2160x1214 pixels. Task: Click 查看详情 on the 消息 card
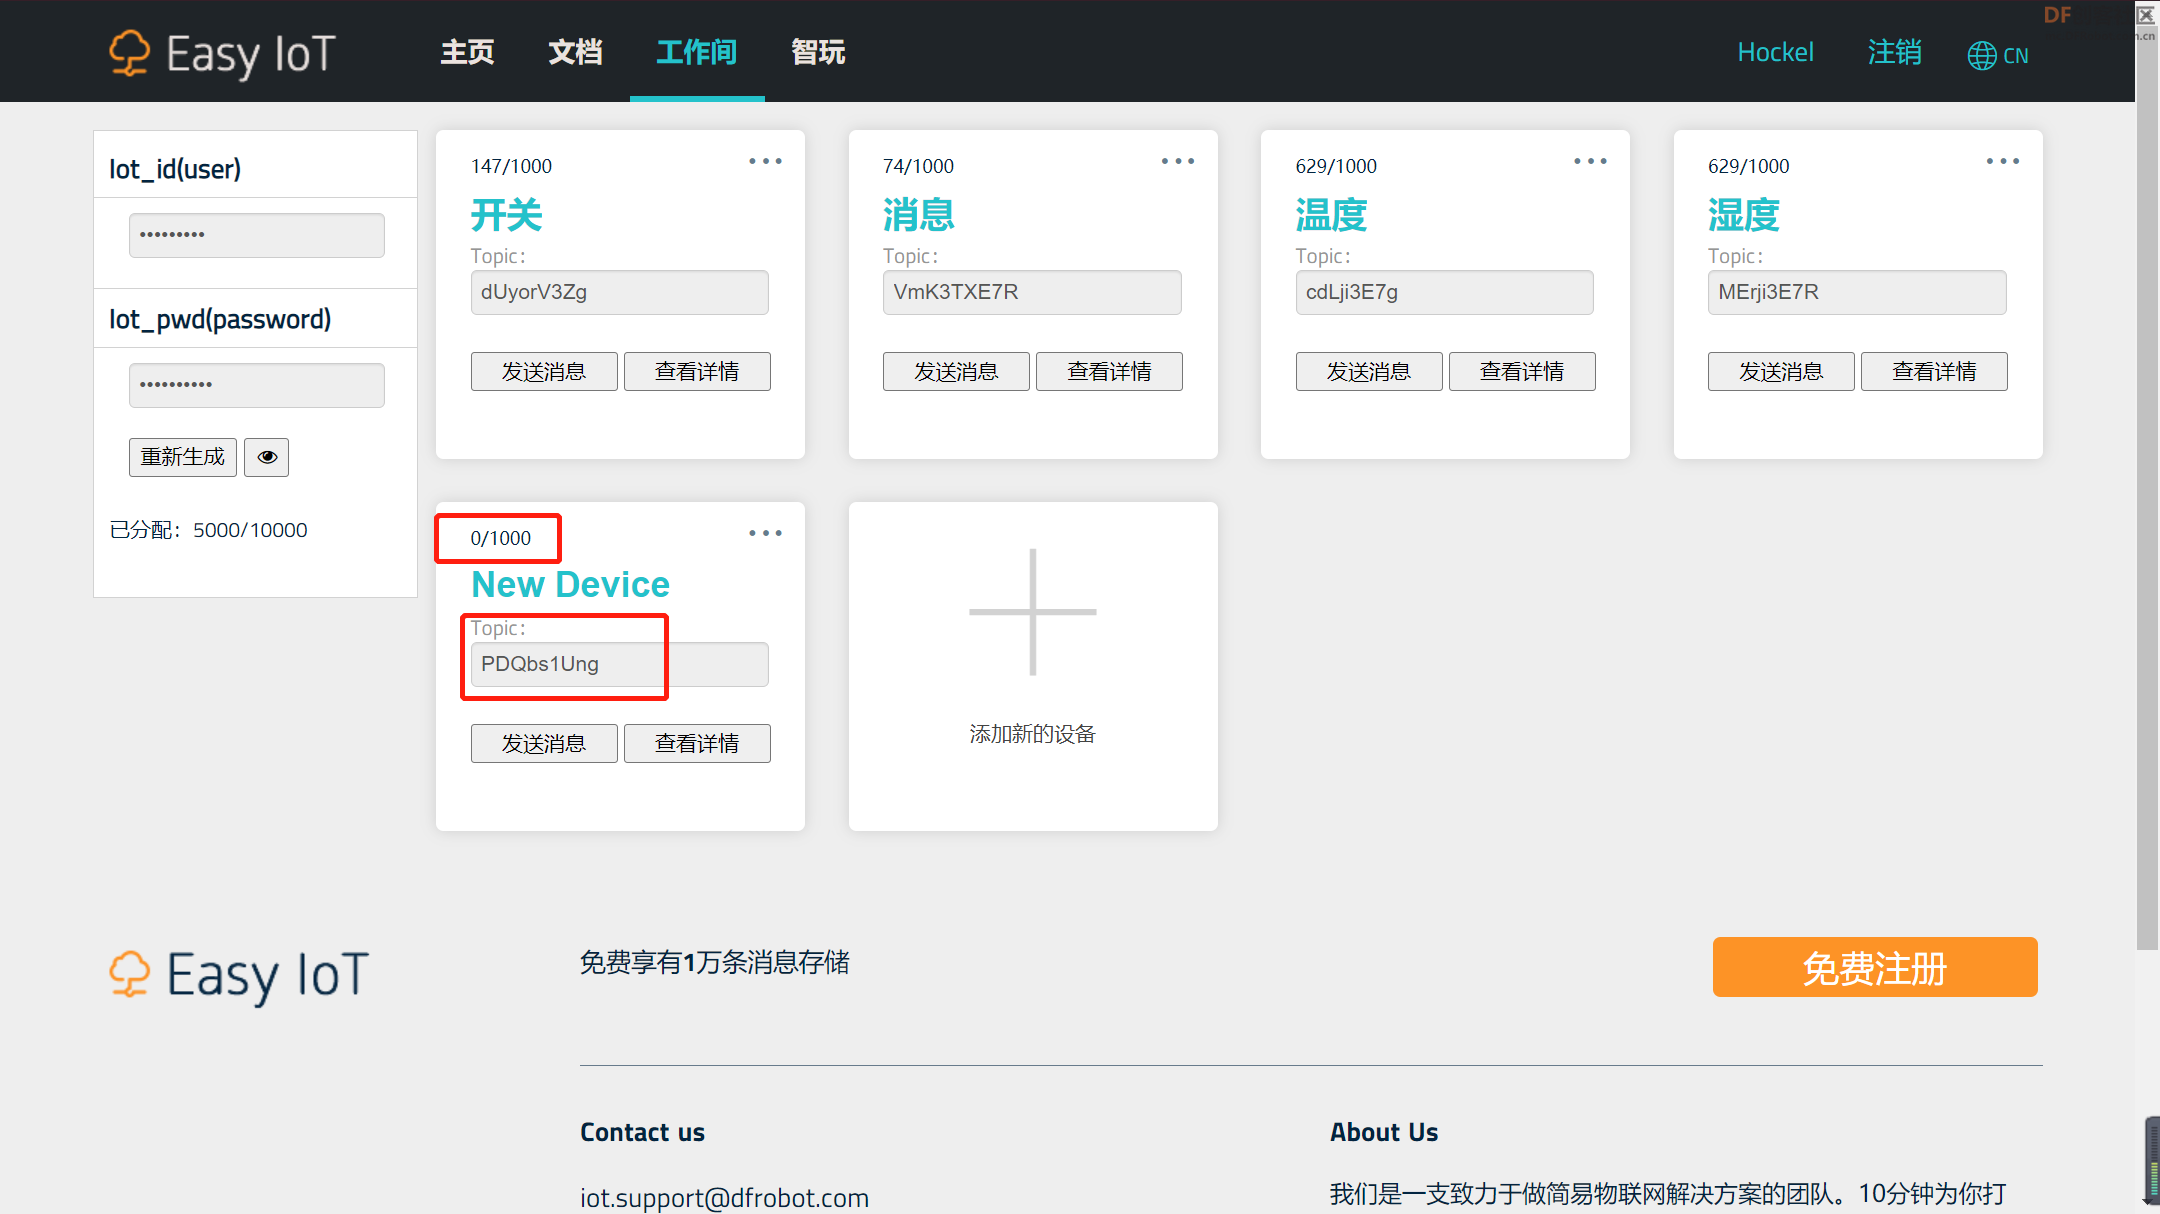click(x=1109, y=371)
